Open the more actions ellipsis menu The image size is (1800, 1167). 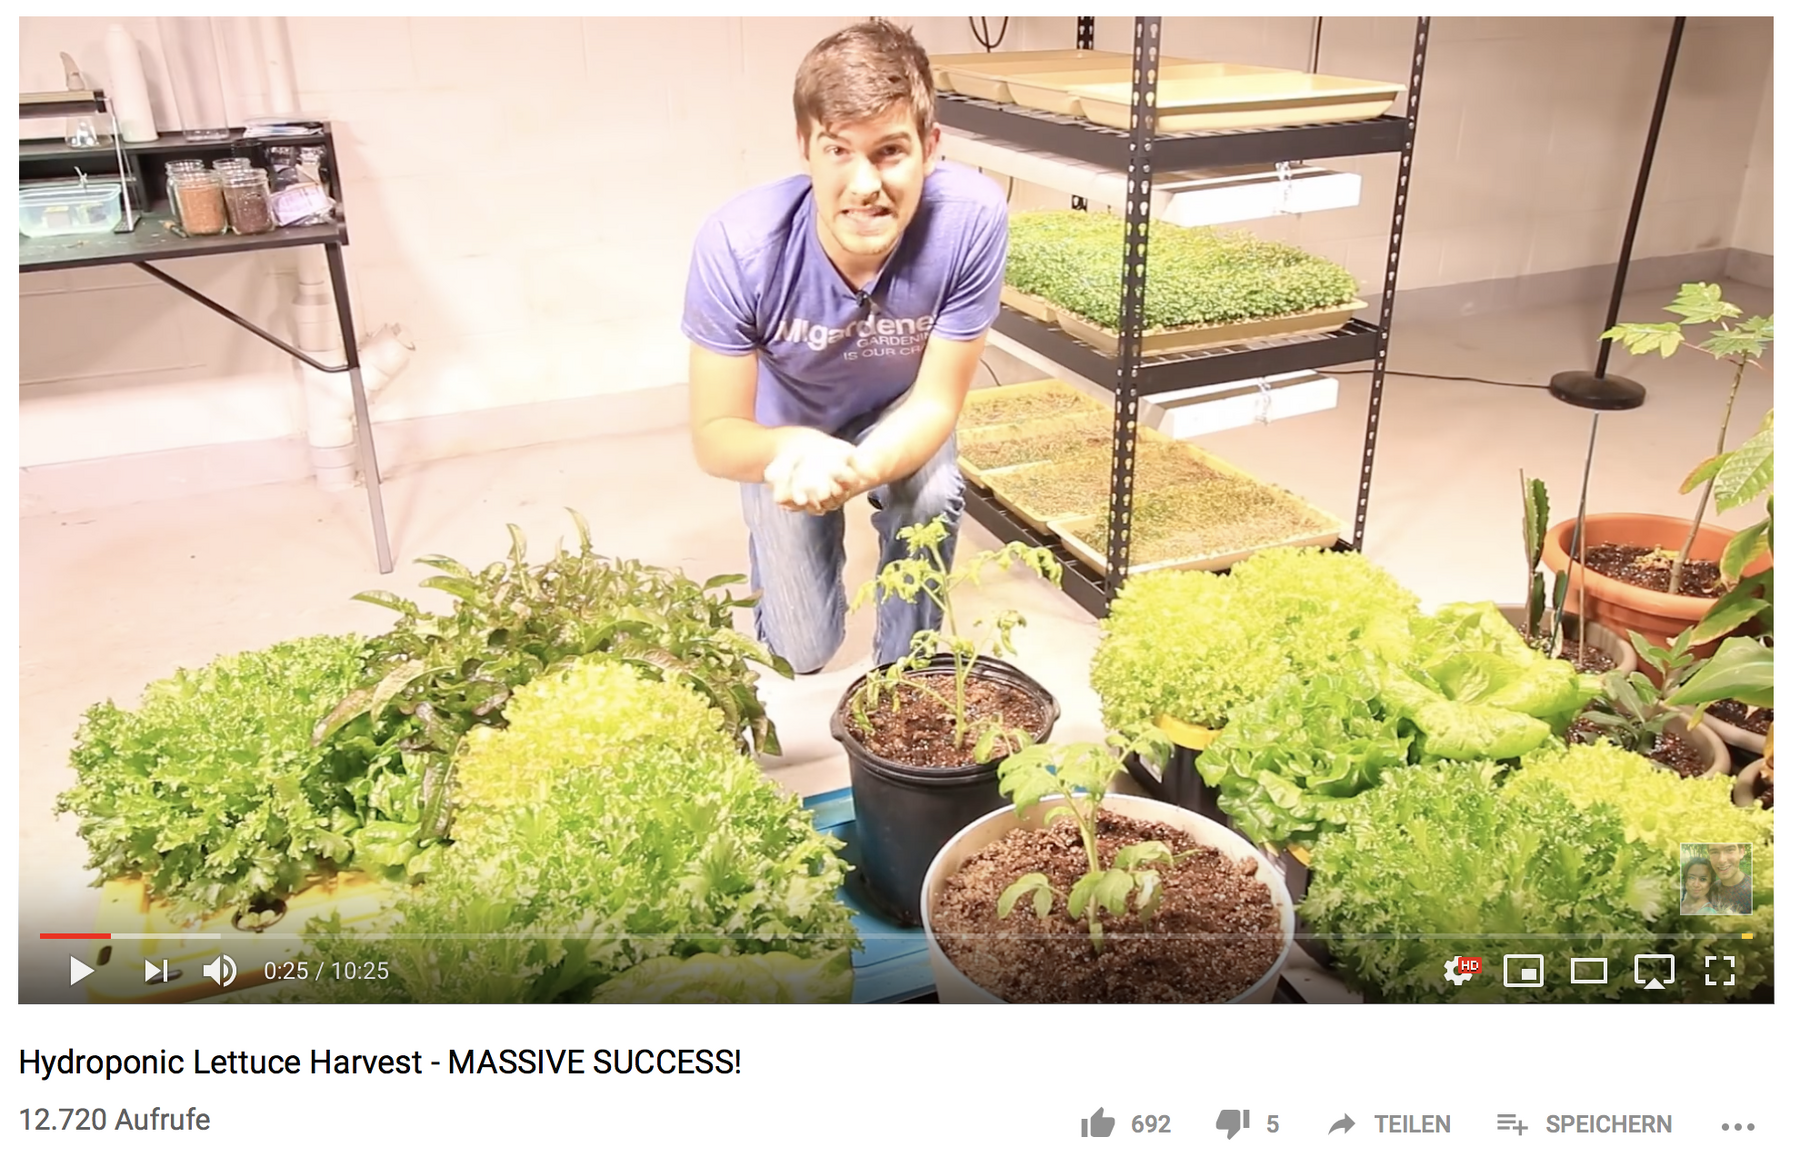[x=1738, y=1126]
